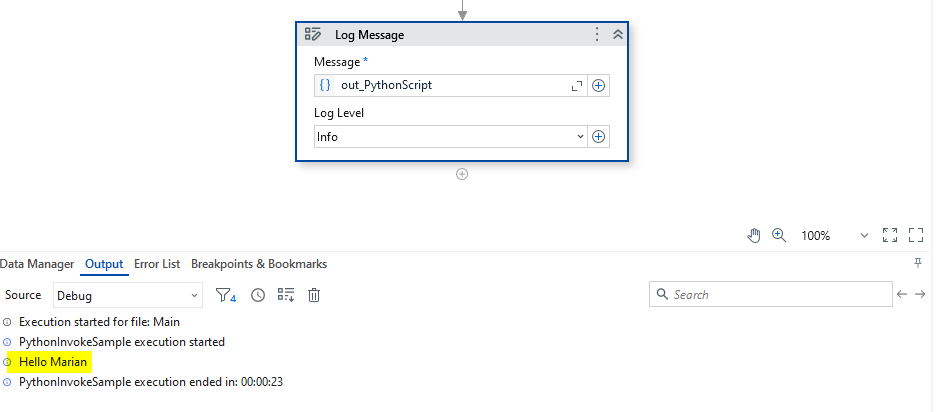Open the Data Manager tab
The width and height of the screenshot is (945, 412).
37,264
